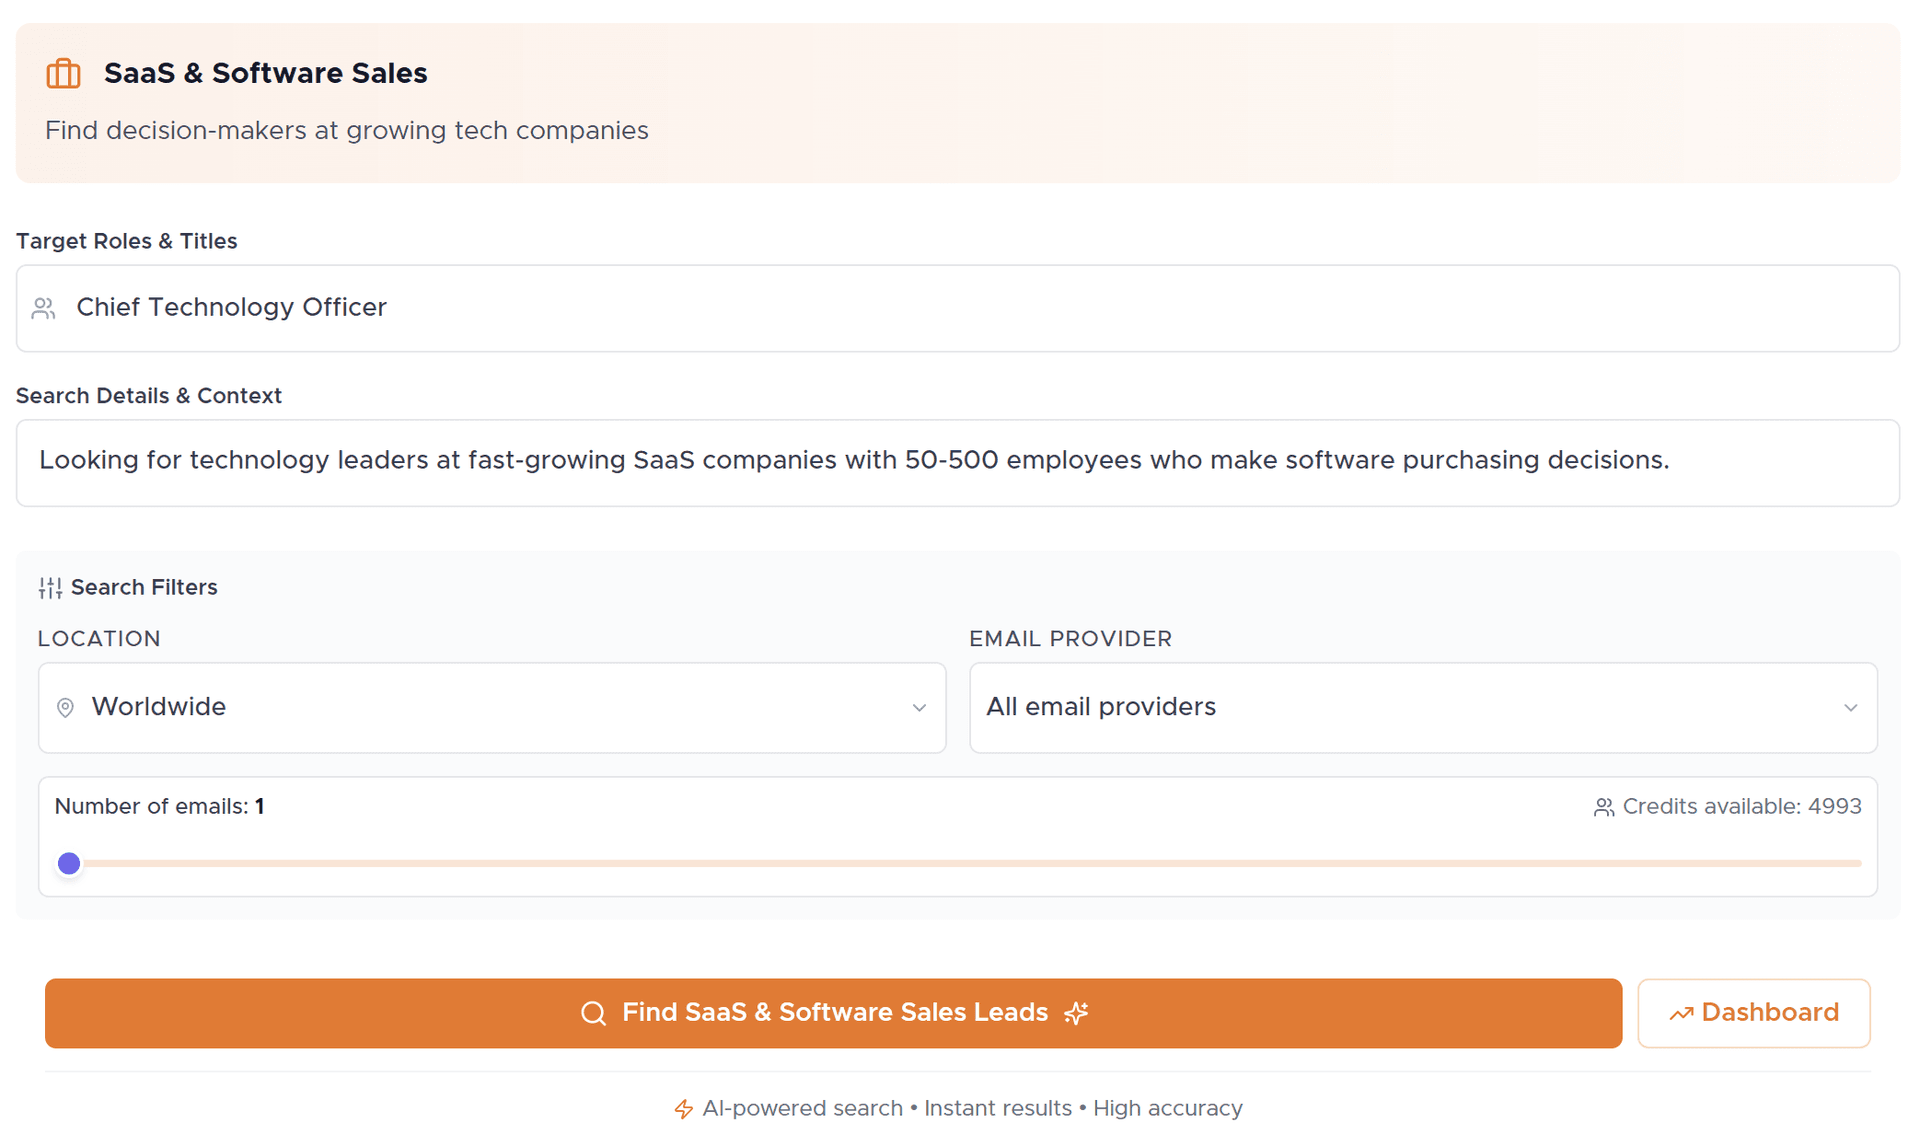1920x1147 pixels.
Task: Click Find SaaS & Software Sales Leads
Action: pos(834,1013)
